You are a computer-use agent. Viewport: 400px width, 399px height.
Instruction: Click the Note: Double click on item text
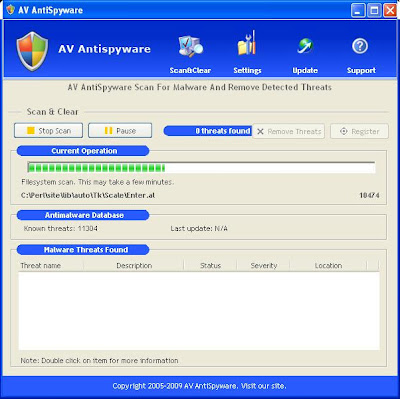[99, 360]
